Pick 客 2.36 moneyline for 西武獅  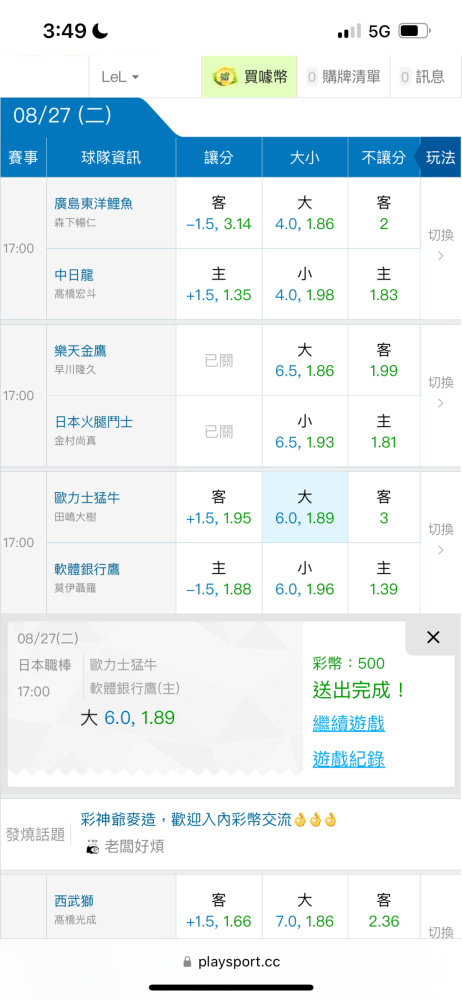[x=384, y=911]
